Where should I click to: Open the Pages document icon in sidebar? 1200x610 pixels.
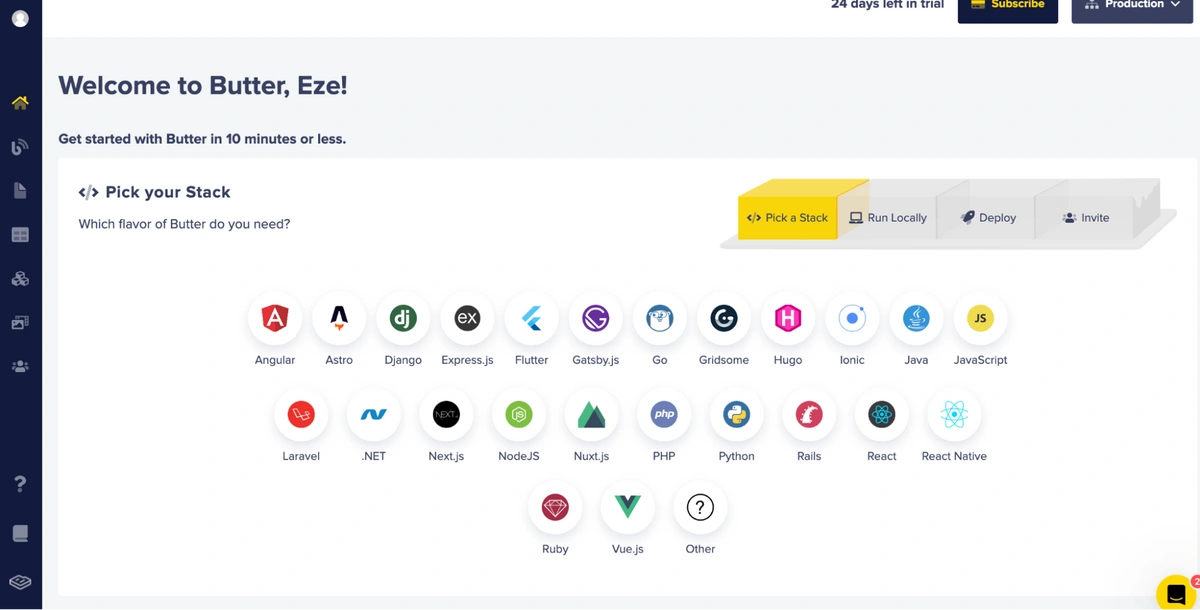[x=20, y=191]
